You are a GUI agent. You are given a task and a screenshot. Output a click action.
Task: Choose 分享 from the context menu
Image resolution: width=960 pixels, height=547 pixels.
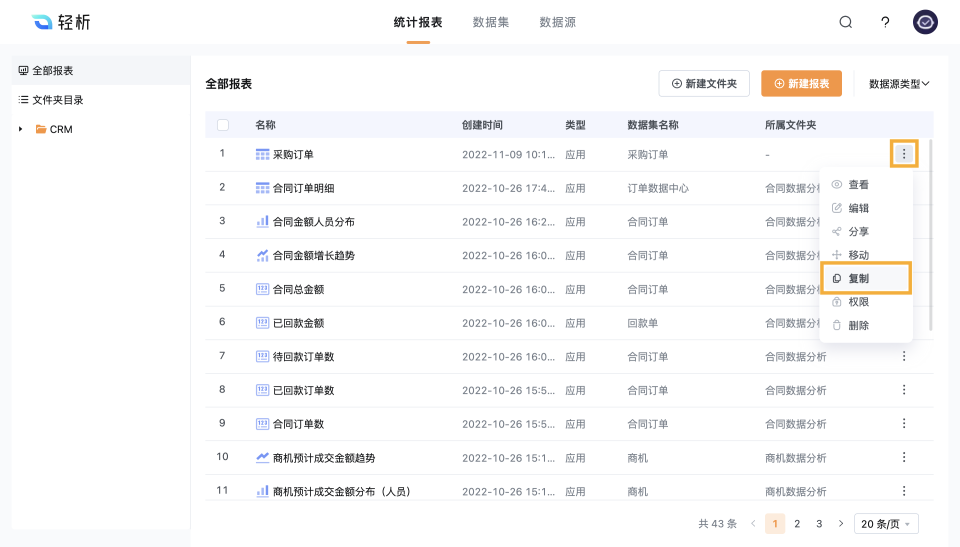[866, 232]
